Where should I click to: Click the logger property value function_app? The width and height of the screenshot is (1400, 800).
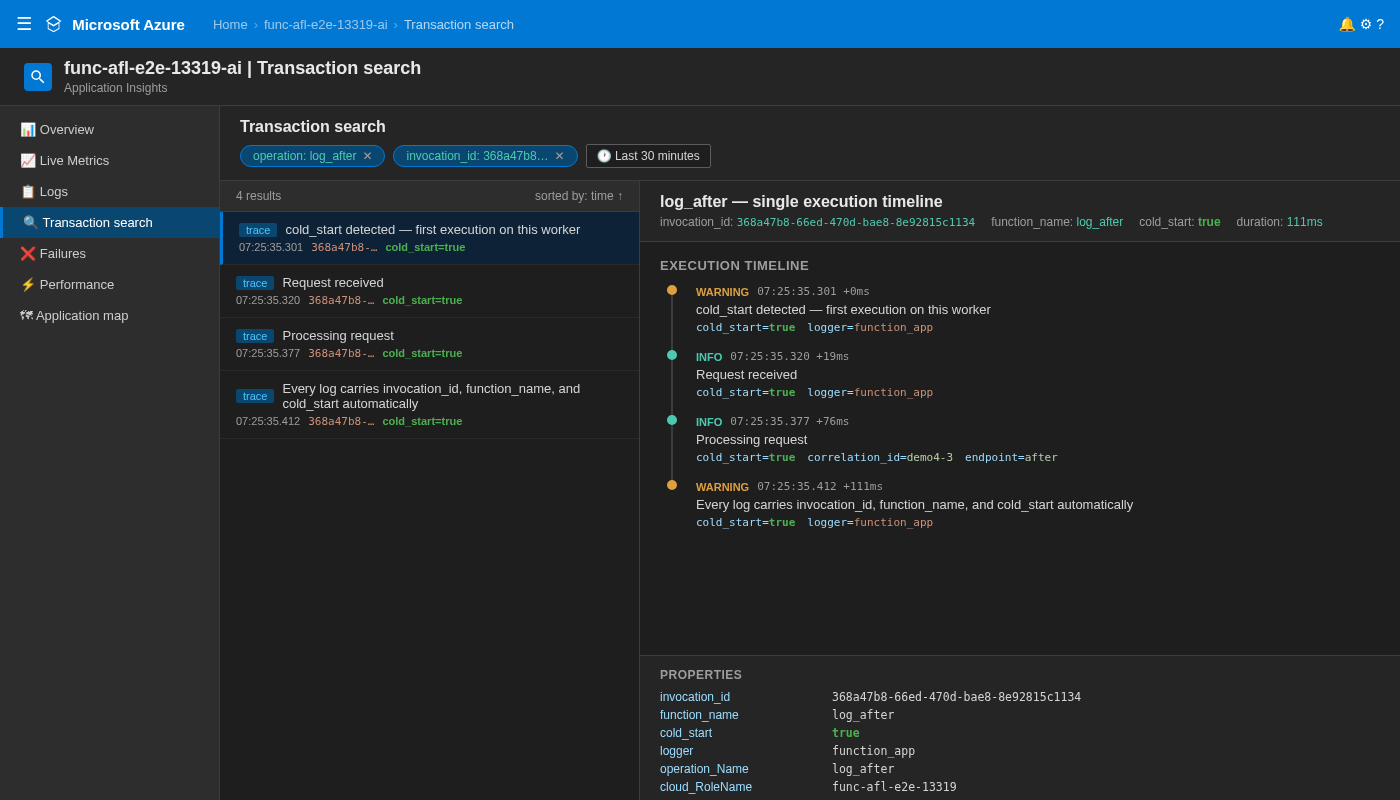[x=873, y=751]
